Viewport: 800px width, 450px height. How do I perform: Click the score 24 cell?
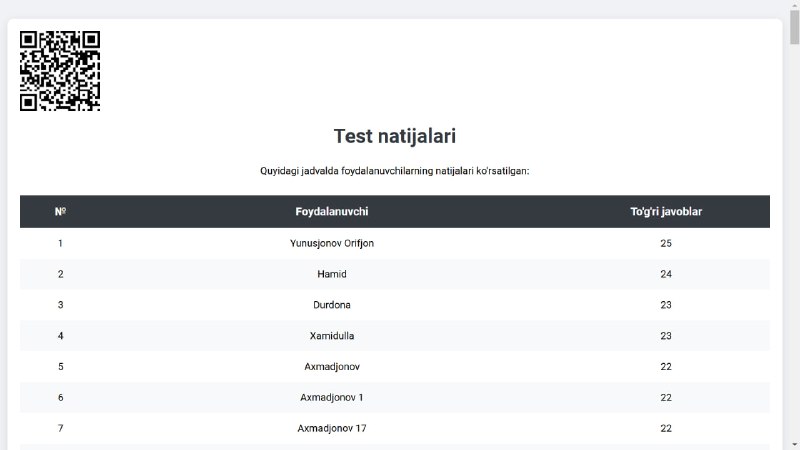coord(666,274)
